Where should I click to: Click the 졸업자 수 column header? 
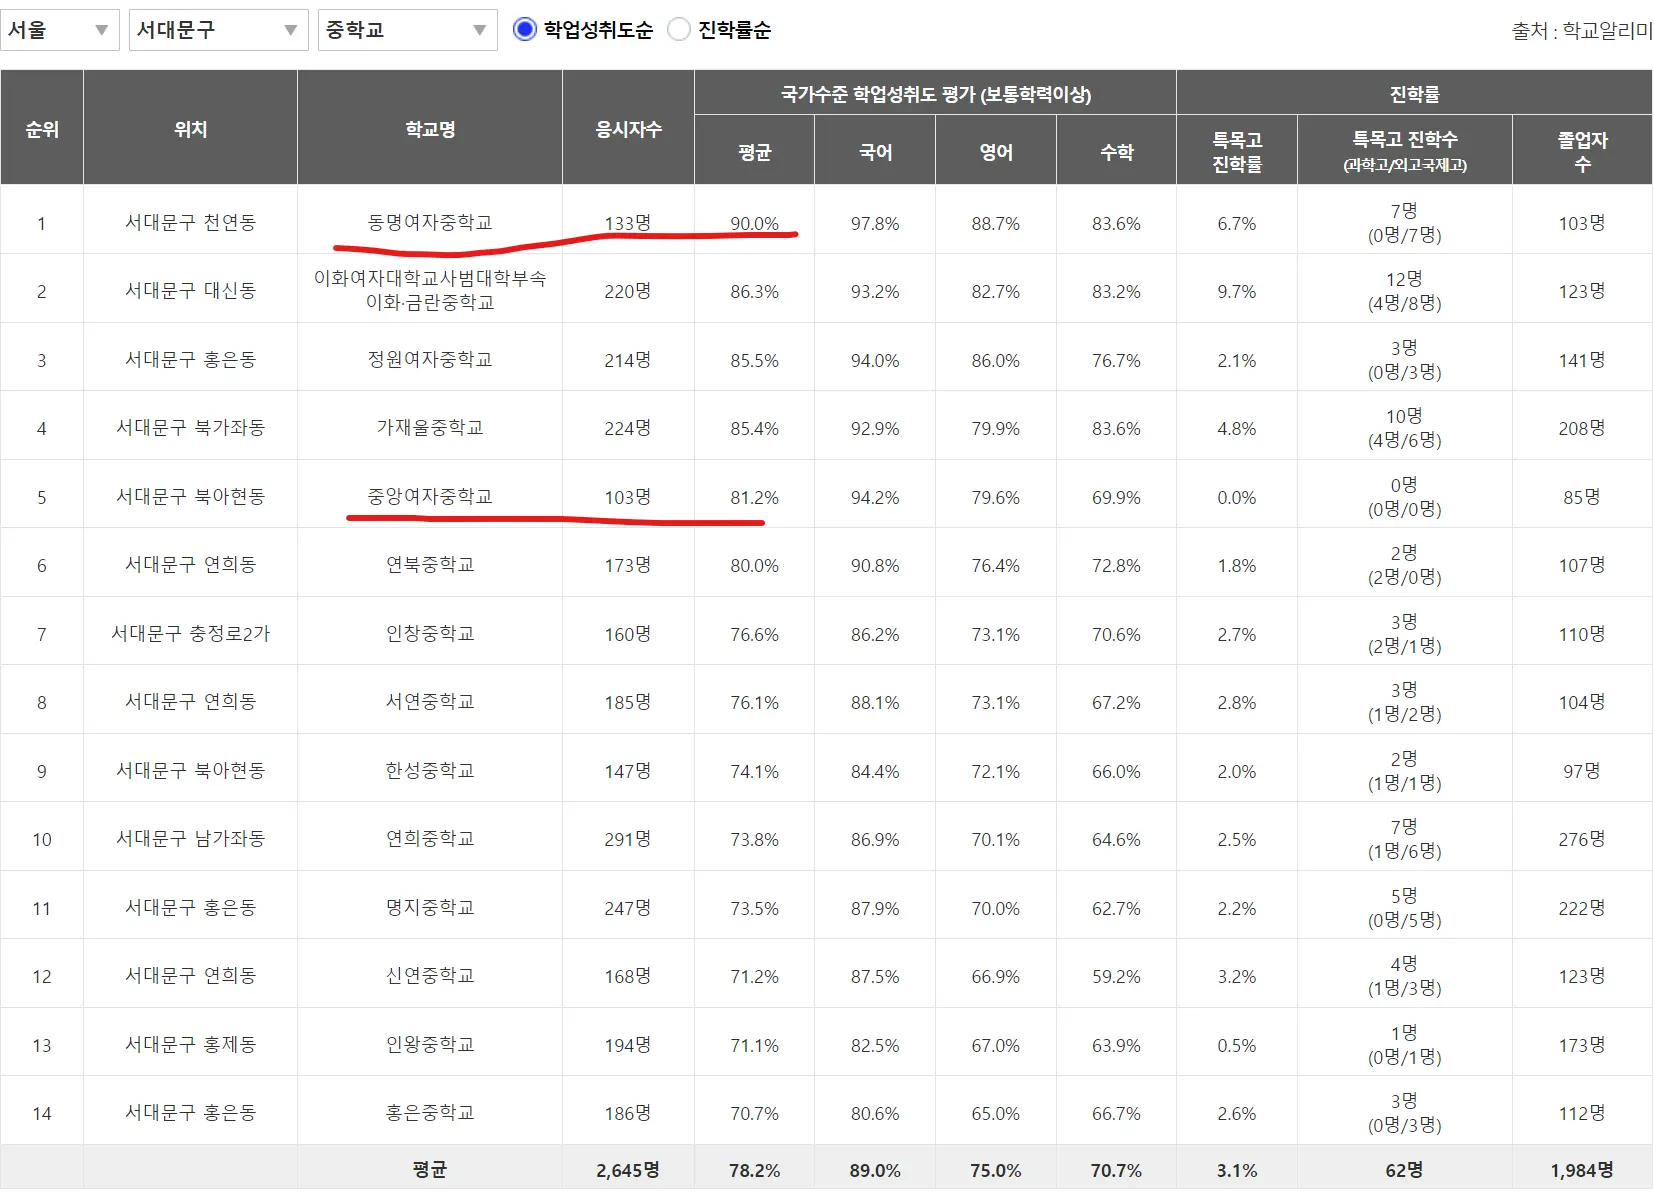(x=1582, y=151)
